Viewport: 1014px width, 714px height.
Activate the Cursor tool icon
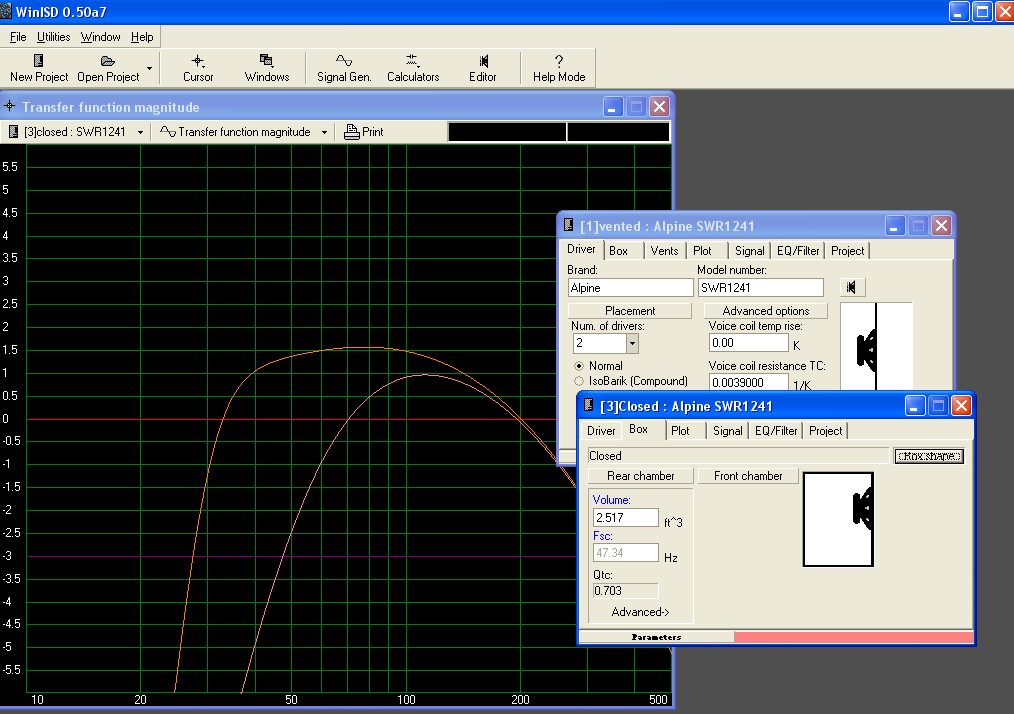coord(198,61)
